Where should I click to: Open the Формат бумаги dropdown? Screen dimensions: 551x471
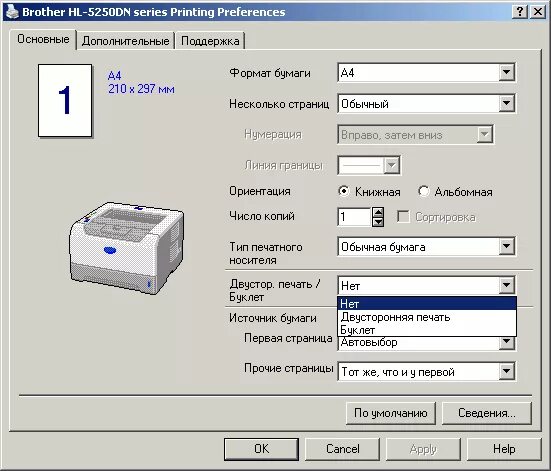point(426,73)
